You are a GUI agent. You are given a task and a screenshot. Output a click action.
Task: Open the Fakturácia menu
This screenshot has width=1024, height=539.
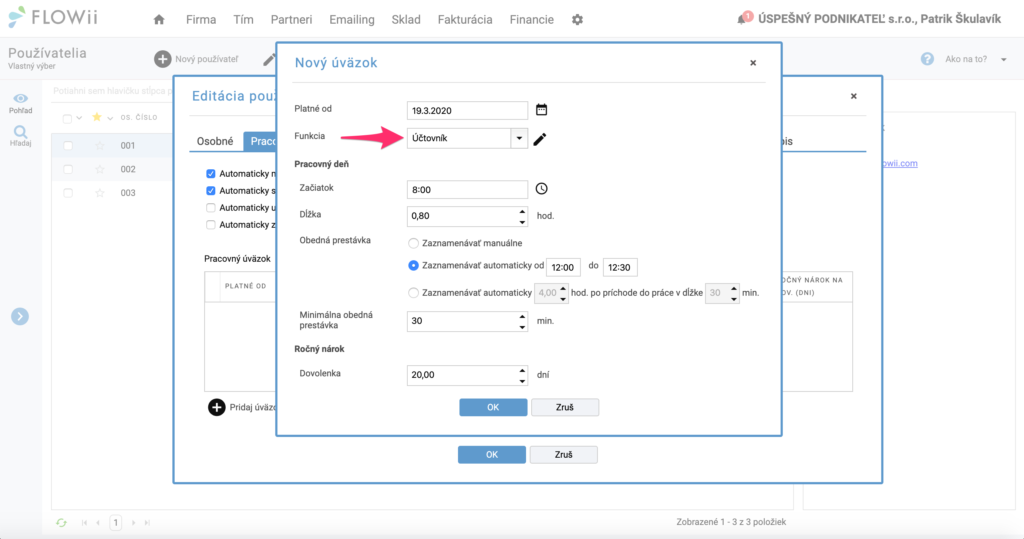[465, 20]
